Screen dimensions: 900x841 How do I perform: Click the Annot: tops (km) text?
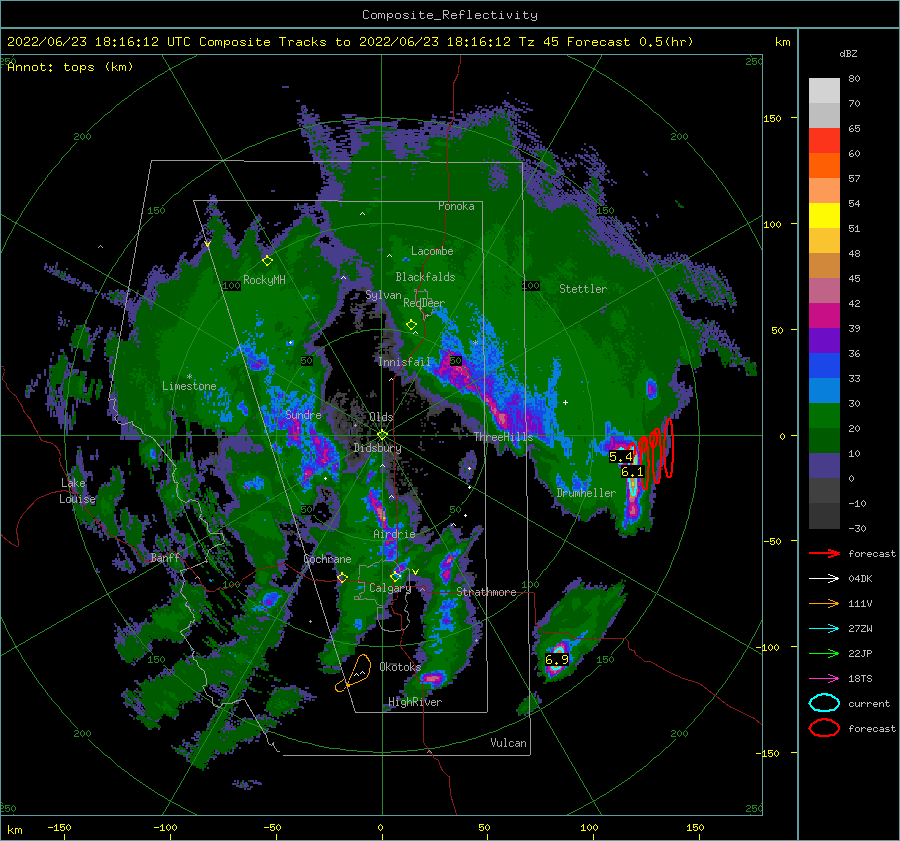tap(70, 67)
